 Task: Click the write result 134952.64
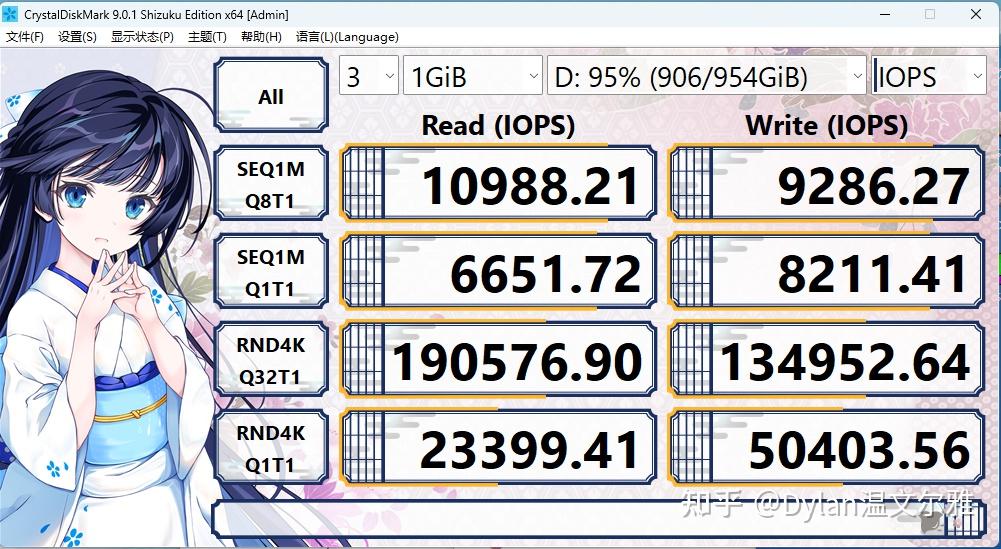[x=826, y=360]
